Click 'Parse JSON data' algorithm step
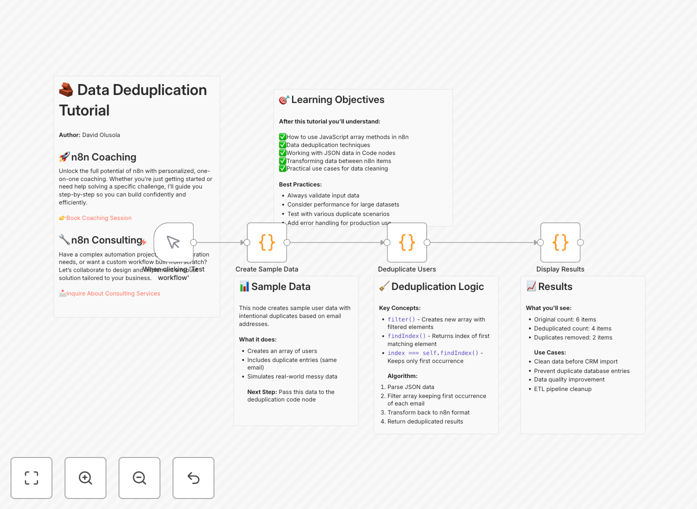 (411, 387)
